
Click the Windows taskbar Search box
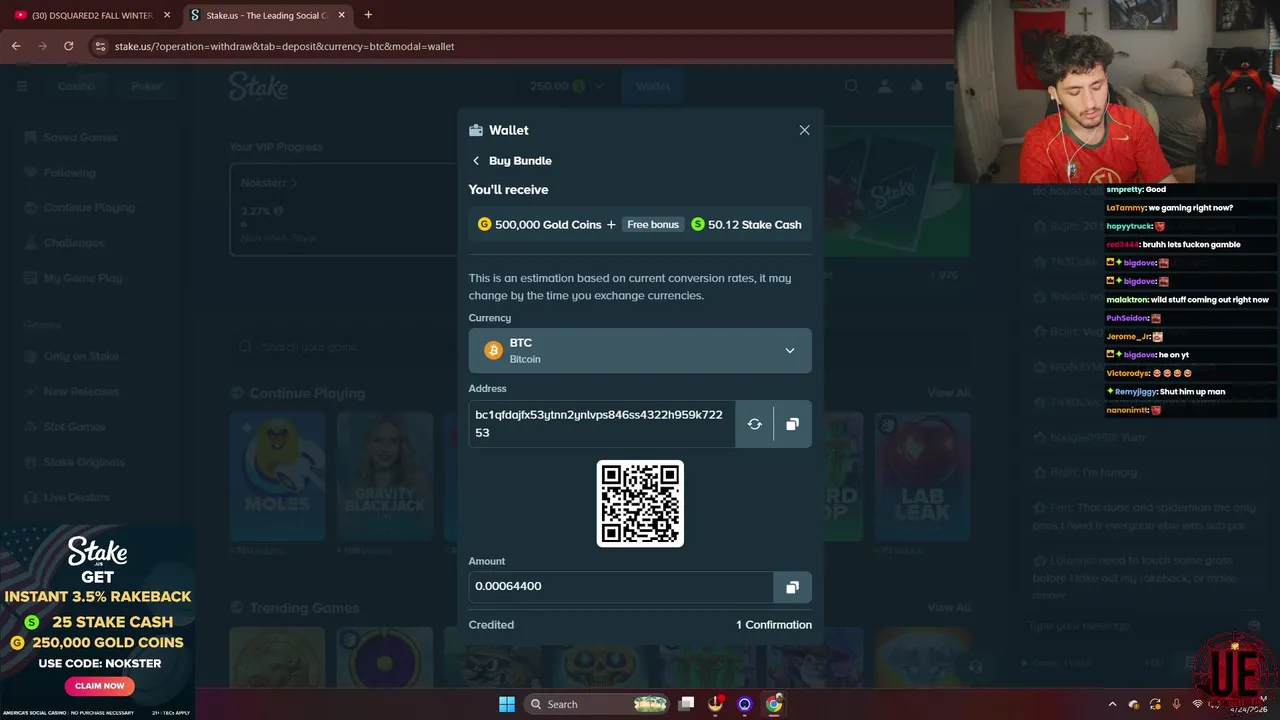click(x=597, y=704)
